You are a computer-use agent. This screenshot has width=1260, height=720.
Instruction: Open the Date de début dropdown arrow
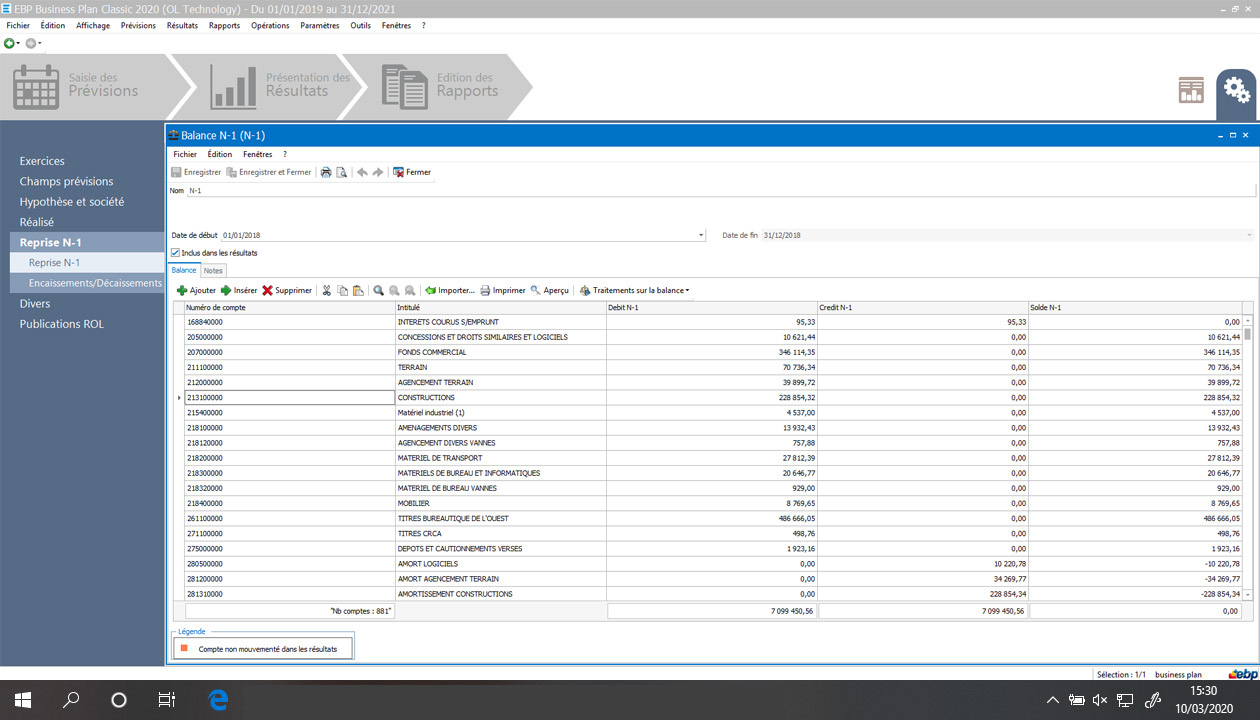pos(701,236)
